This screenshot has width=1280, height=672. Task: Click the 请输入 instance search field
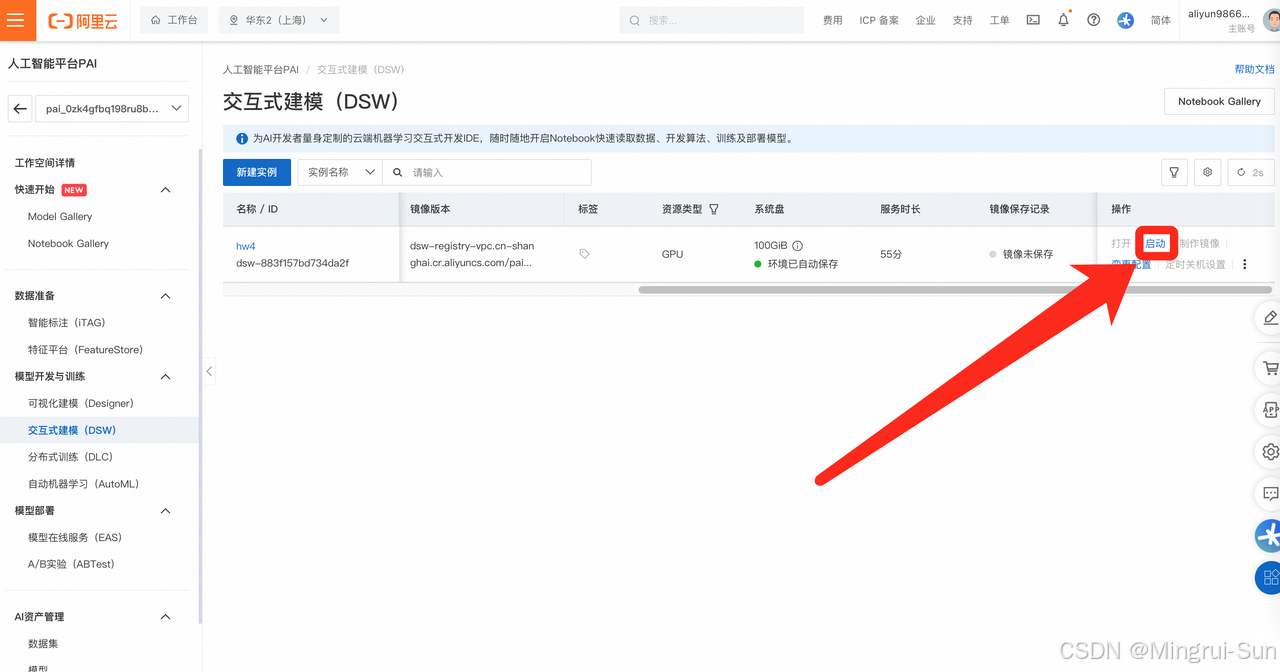[x=487, y=172]
